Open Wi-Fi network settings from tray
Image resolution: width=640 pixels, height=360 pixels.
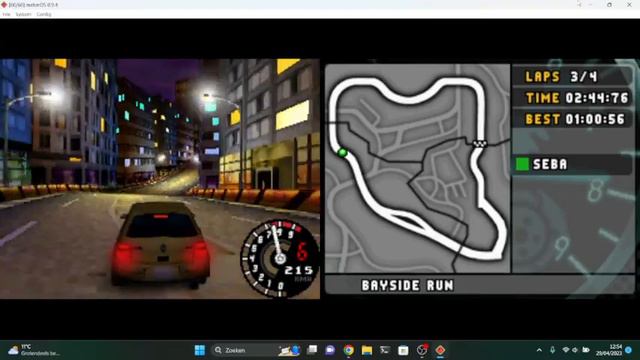coord(566,350)
